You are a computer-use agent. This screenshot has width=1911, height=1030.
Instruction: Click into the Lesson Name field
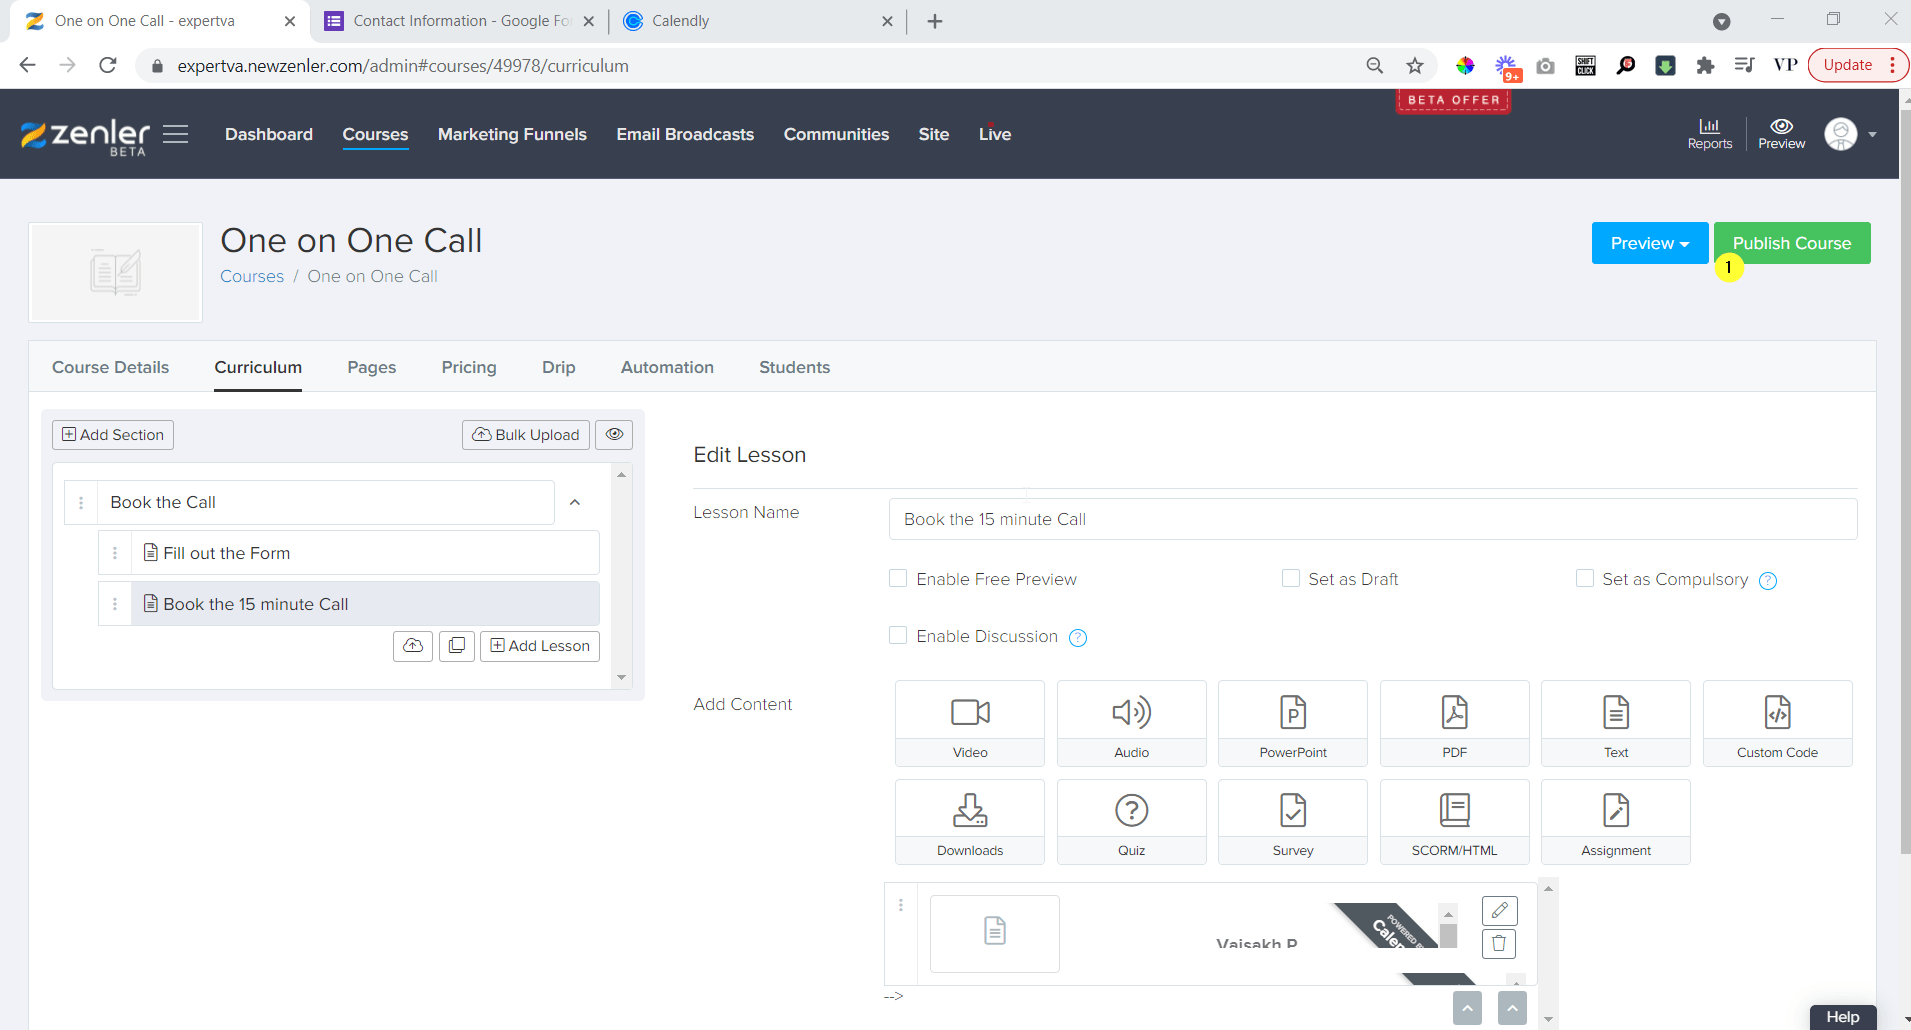1372,519
